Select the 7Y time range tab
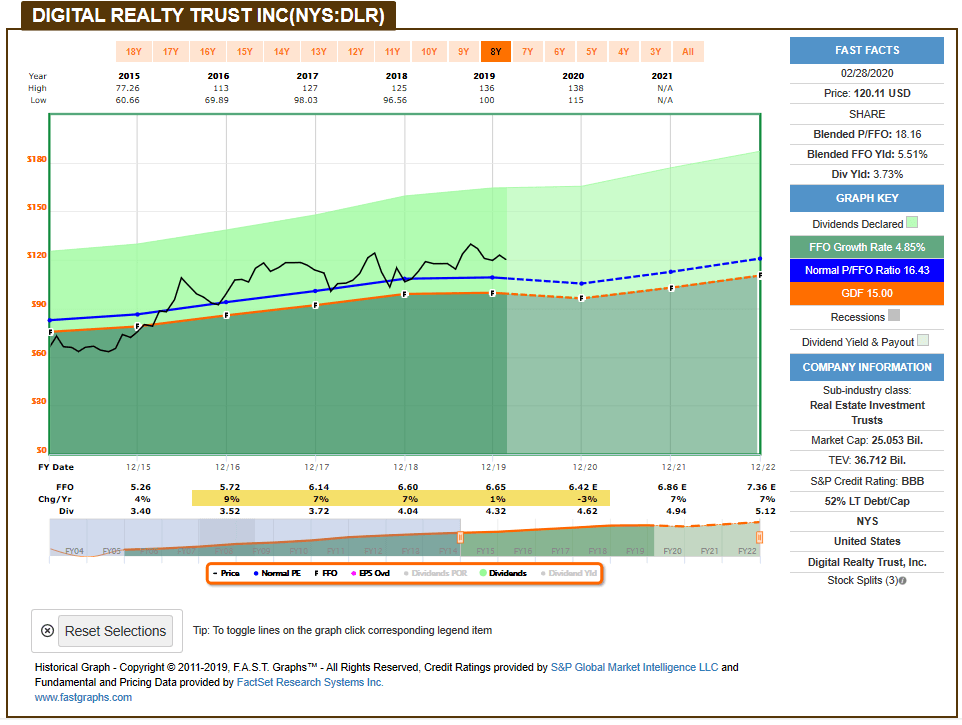 click(528, 52)
